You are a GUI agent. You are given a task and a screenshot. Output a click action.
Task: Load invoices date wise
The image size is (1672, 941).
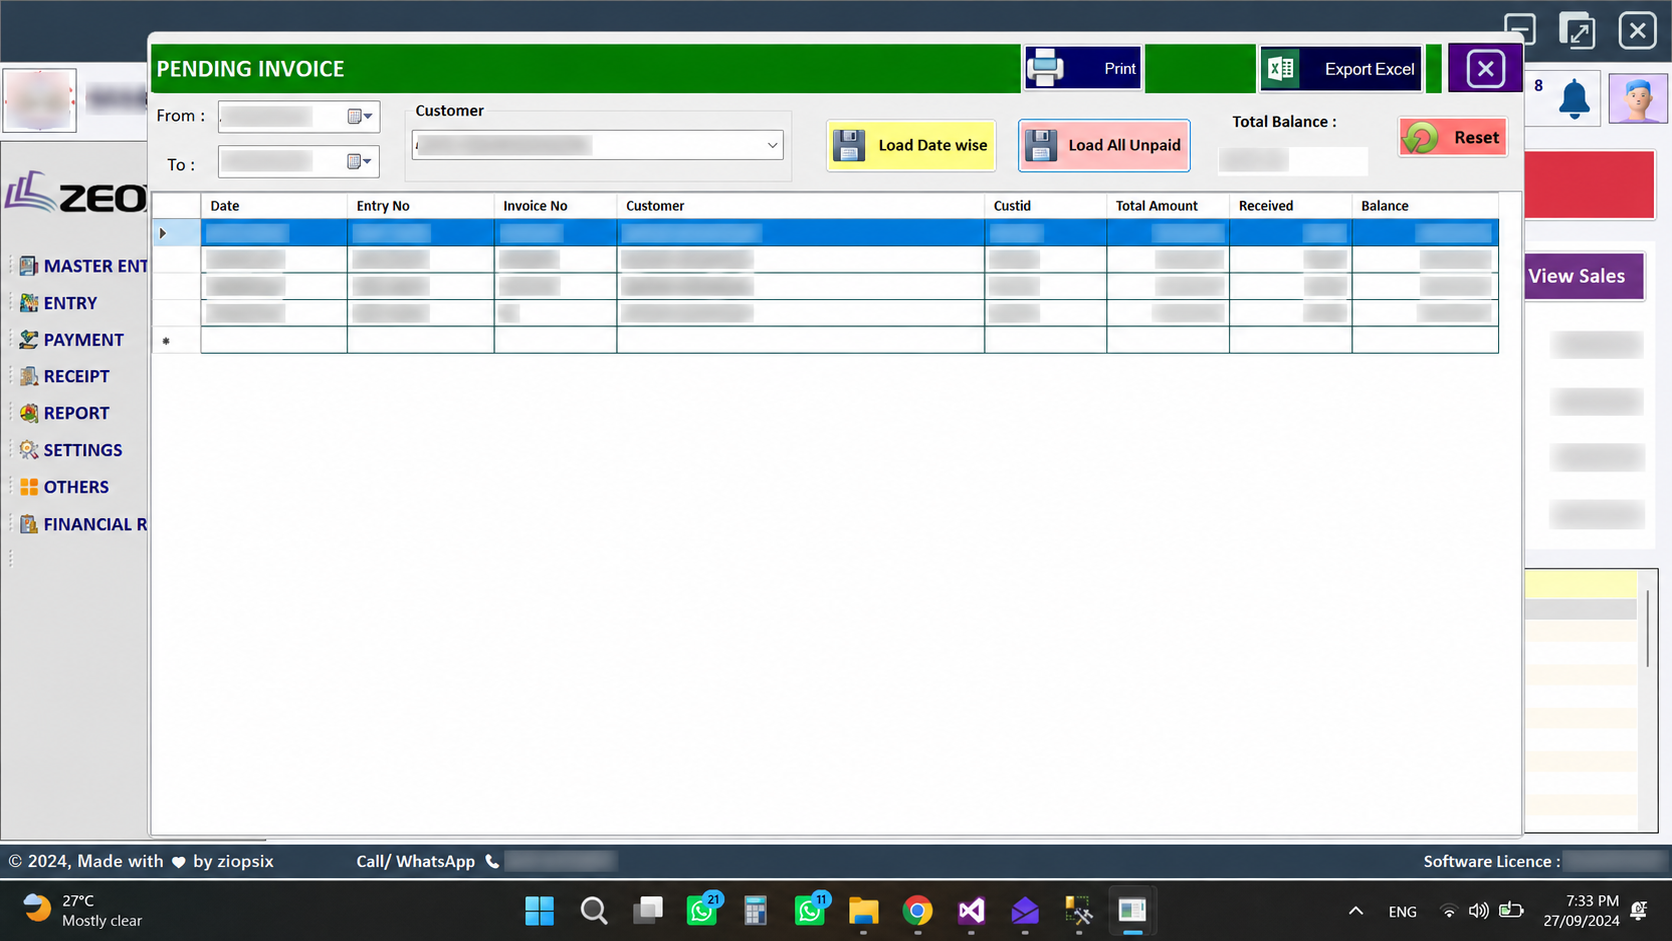coord(911,145)
